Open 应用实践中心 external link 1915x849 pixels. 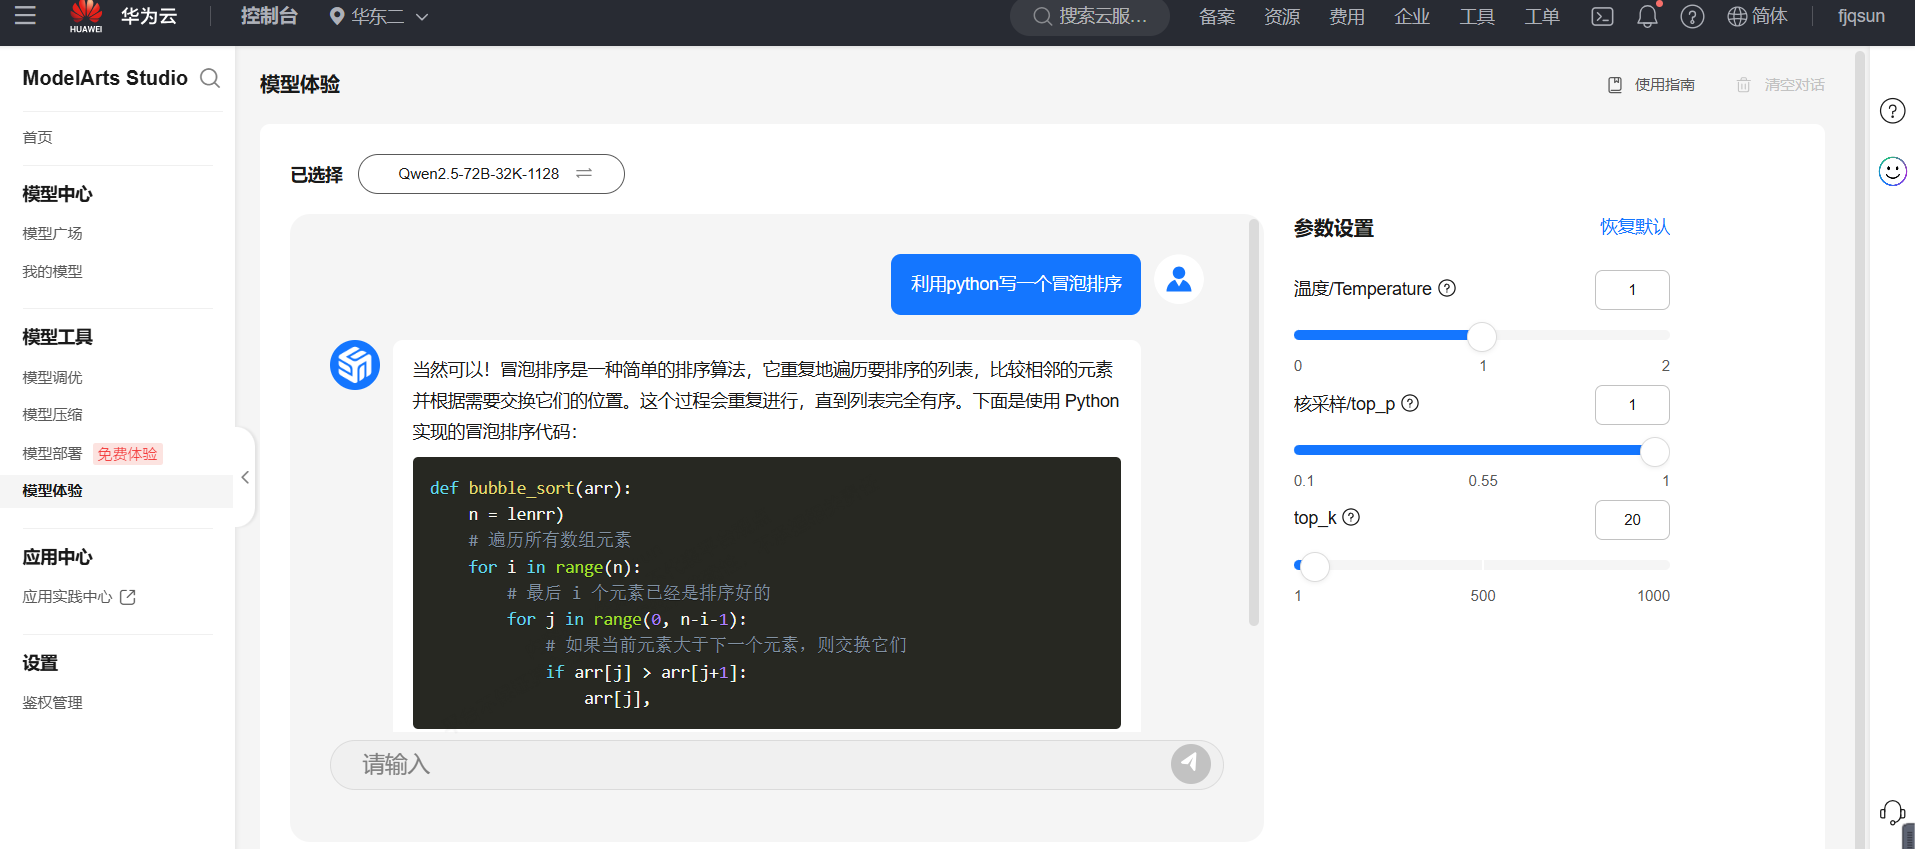(x=79, y=597)
